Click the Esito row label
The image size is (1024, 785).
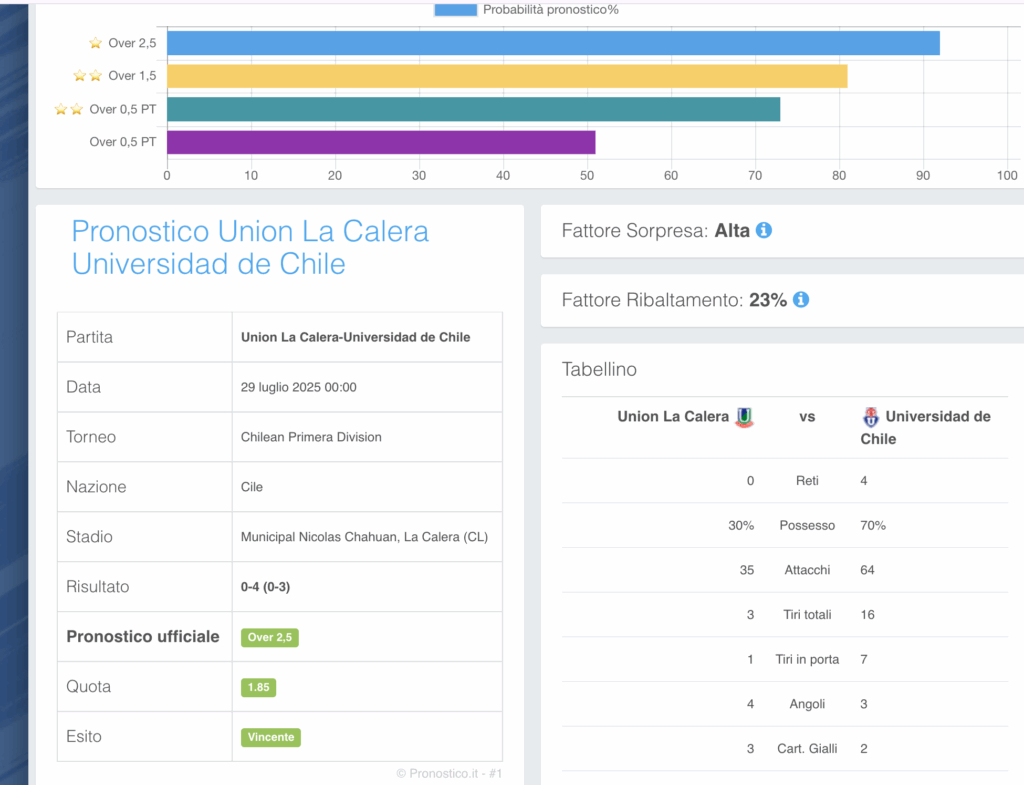(84, 737)
